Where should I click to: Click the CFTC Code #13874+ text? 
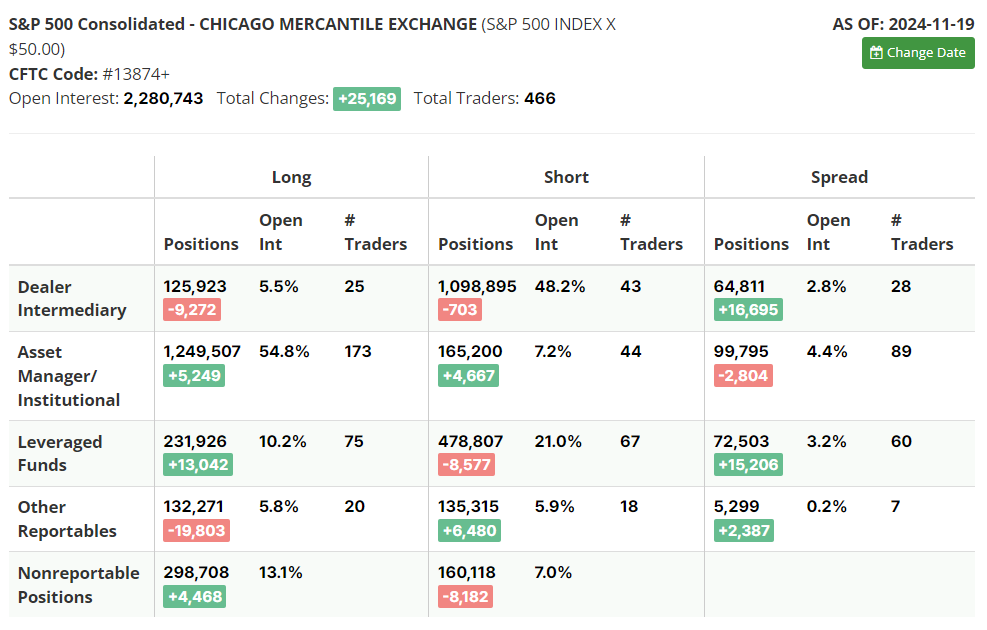tap(89, 74)
